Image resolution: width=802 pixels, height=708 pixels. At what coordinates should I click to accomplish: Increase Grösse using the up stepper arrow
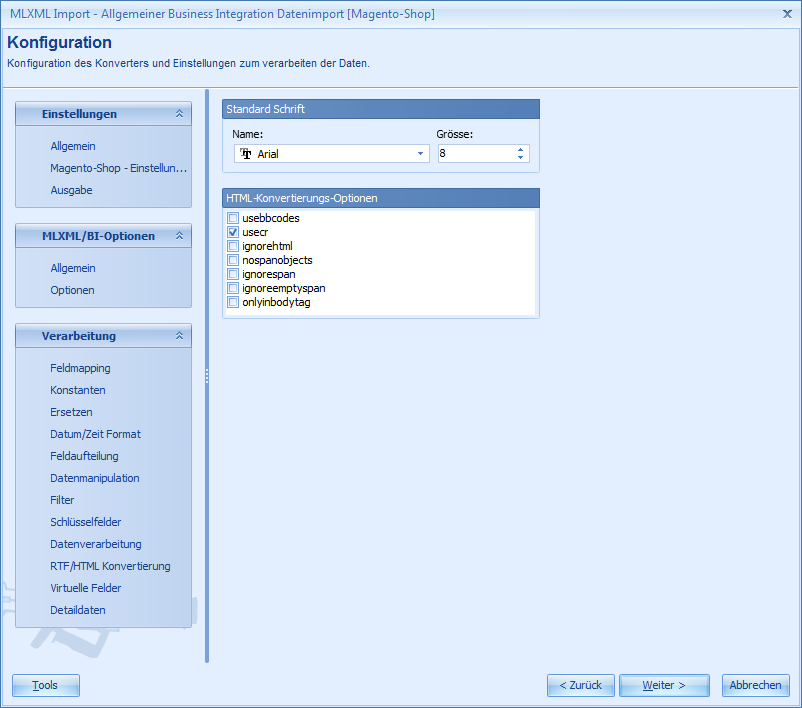coord(520,149)
